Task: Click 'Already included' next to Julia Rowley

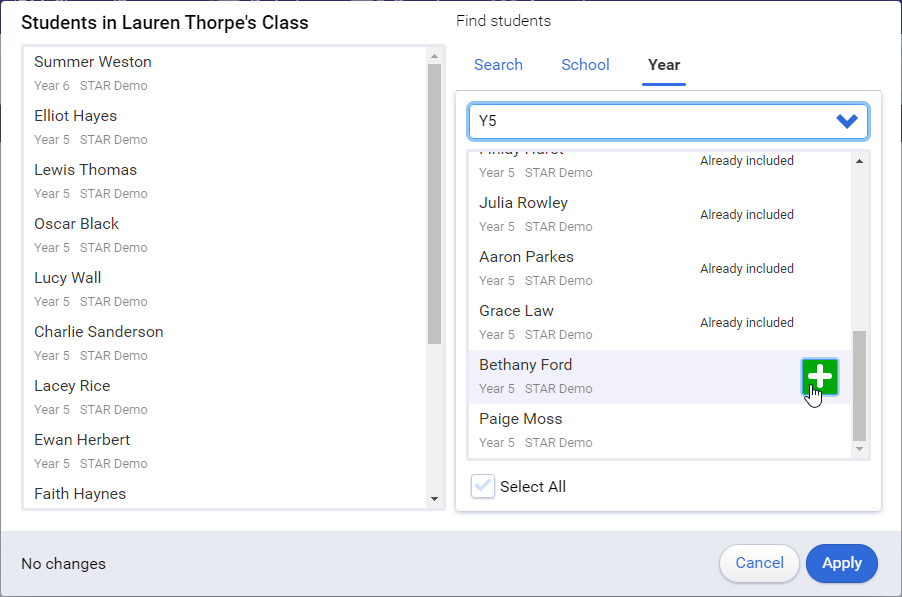Action: coord(747,215)
